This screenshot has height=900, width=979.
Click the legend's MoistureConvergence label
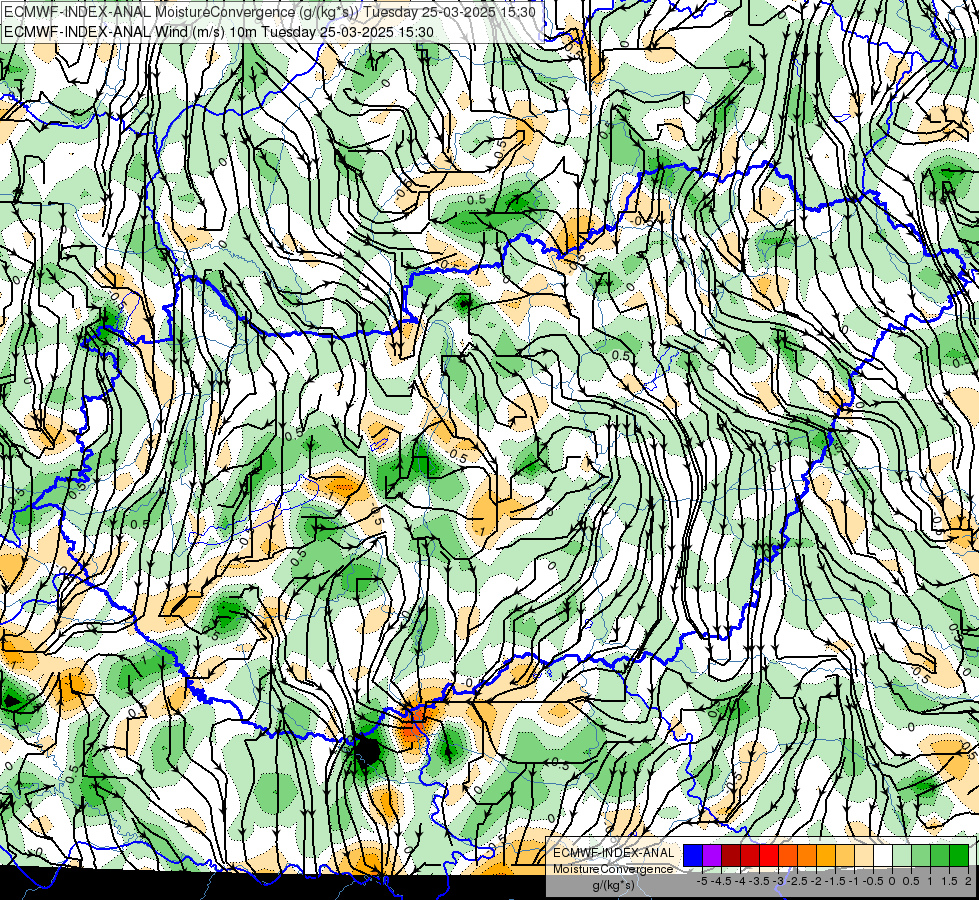coord(613,869)
